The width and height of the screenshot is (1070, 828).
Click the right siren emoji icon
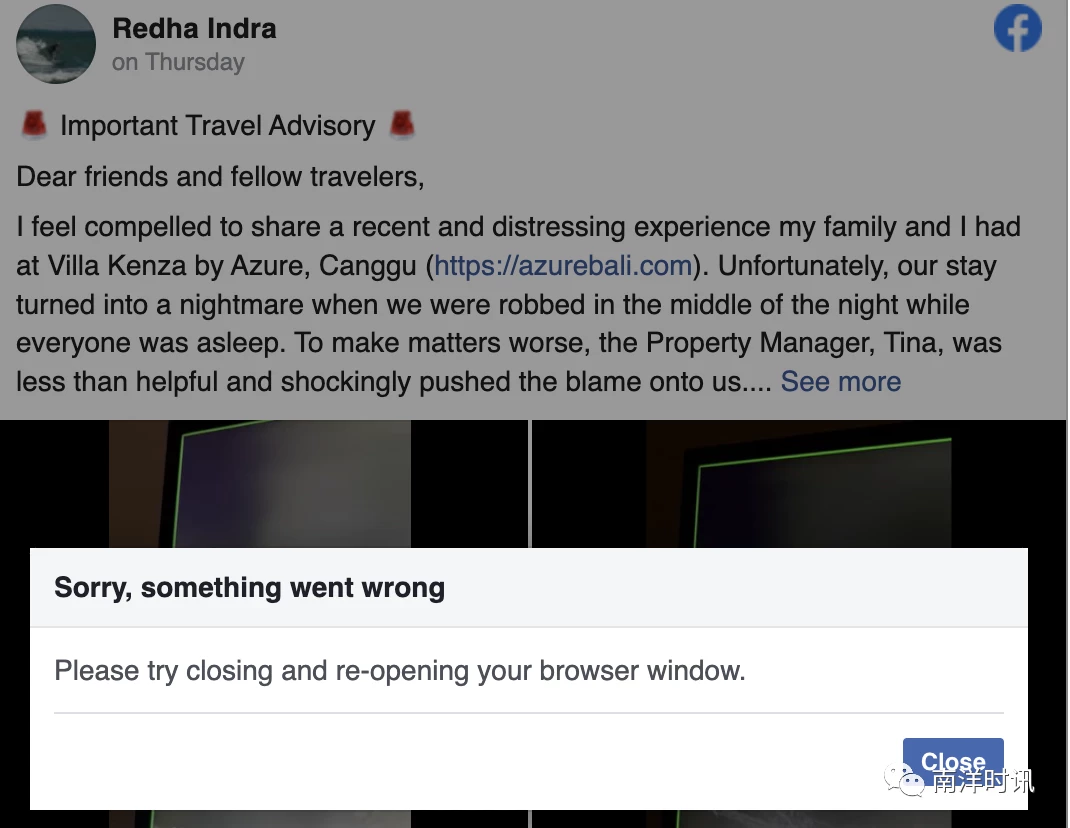pyautogui.click(x=402, y=125)
